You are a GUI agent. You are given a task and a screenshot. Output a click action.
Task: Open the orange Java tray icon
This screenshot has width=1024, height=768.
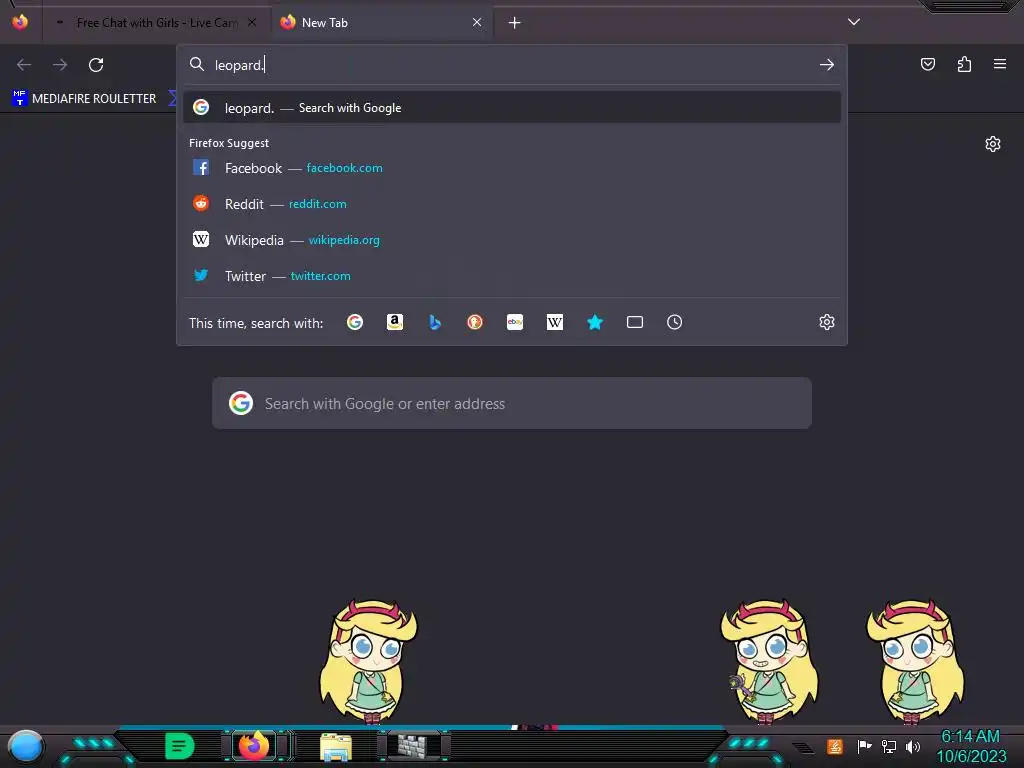[835, 746]
